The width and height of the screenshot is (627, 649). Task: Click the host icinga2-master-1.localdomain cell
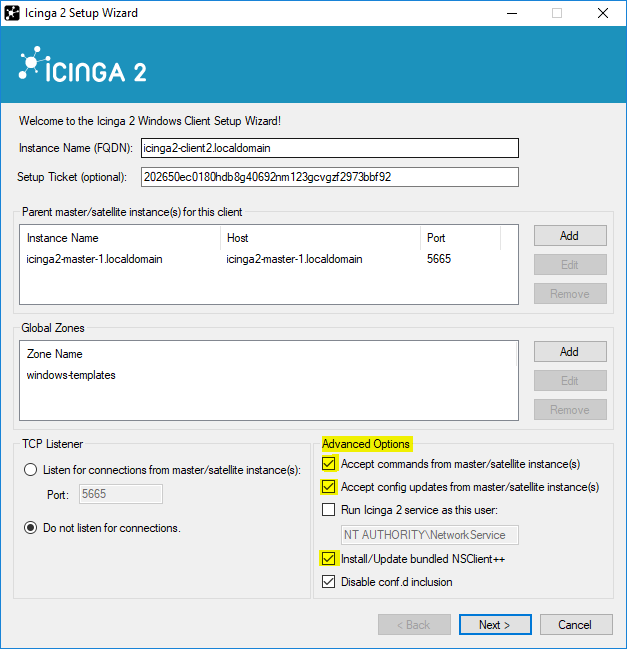click(x=294, y=259)
